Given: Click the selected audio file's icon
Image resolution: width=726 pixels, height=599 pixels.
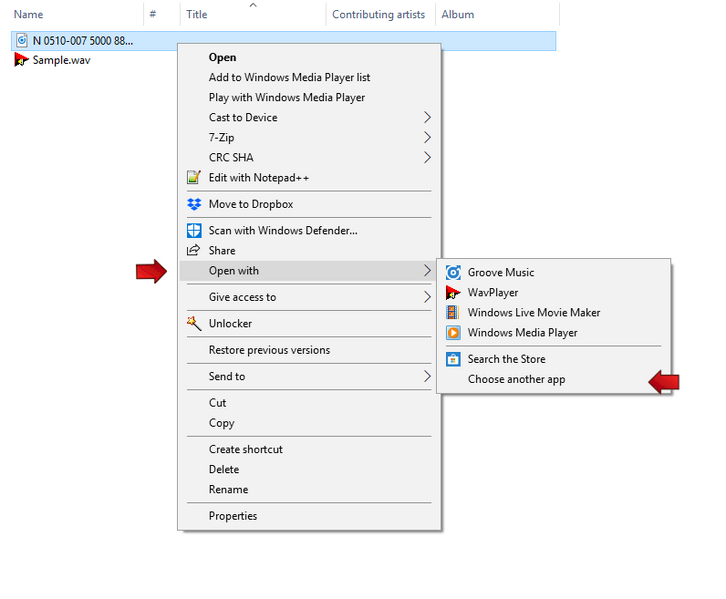Looking at the screenshot, I should (x=21, y=40).
